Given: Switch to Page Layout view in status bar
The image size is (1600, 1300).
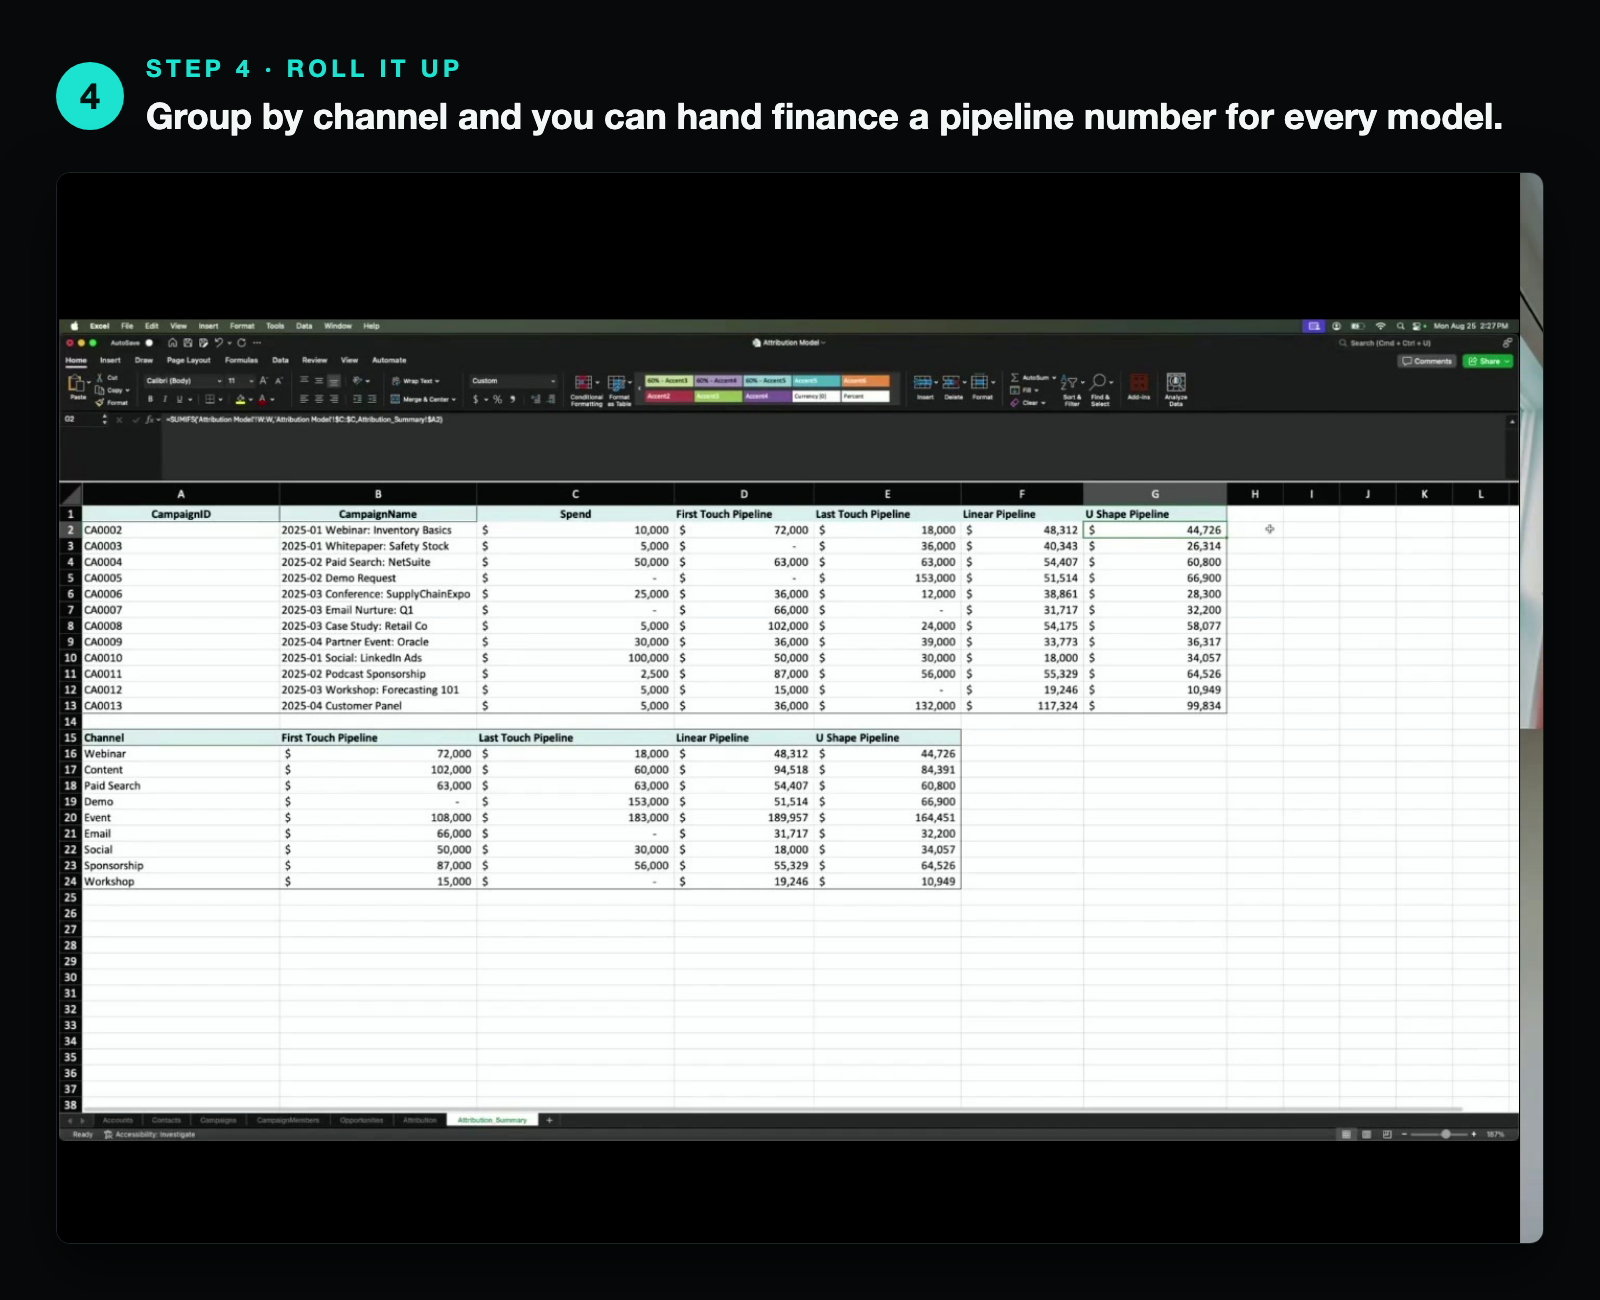Looking at the screenshot, I should tap(1366, 1134).
